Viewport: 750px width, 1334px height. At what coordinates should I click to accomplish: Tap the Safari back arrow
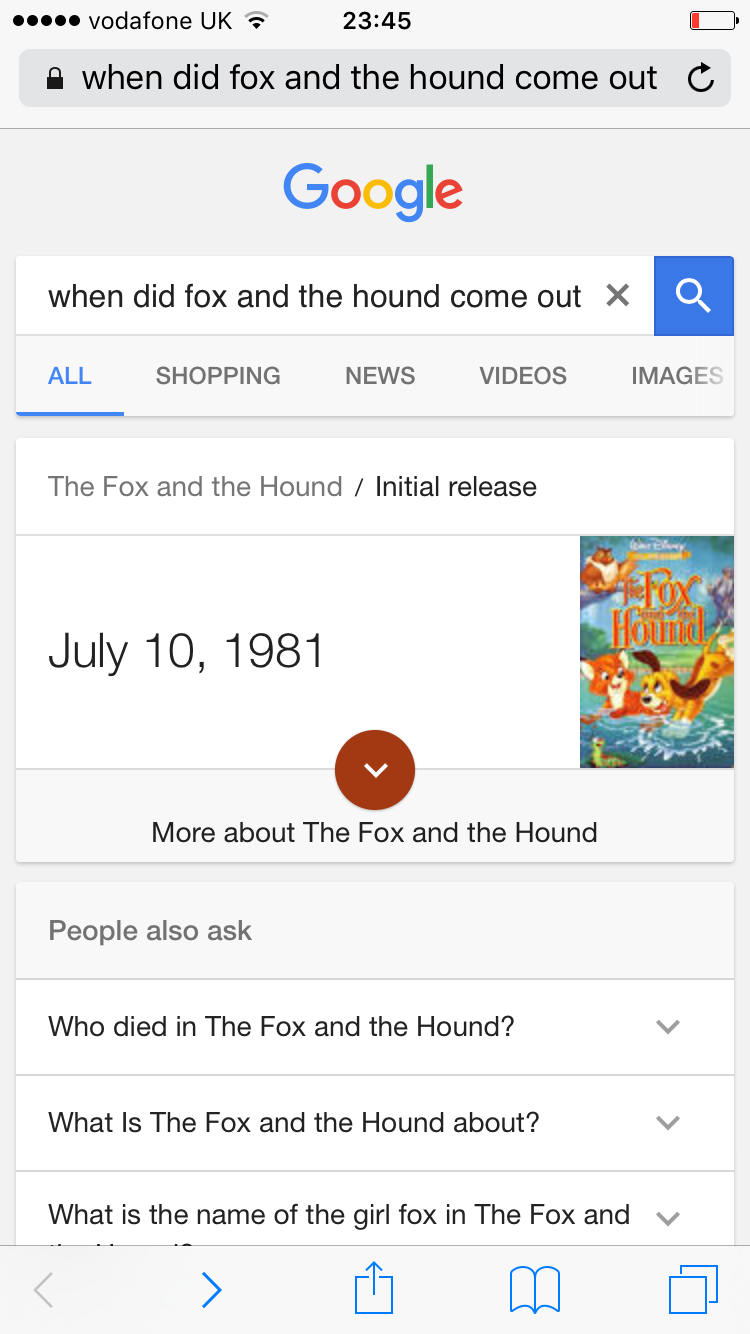(x=44, y=1290)
